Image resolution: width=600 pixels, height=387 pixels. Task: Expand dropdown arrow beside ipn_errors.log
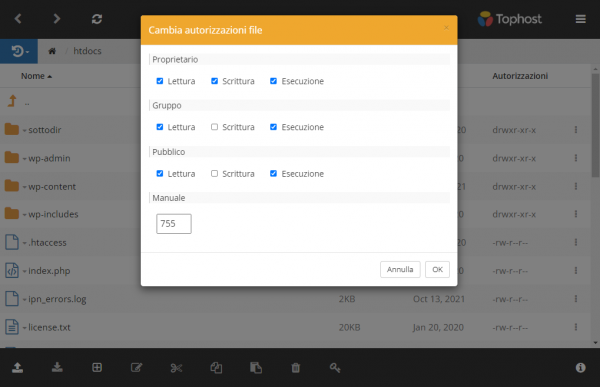click(24, 300)
